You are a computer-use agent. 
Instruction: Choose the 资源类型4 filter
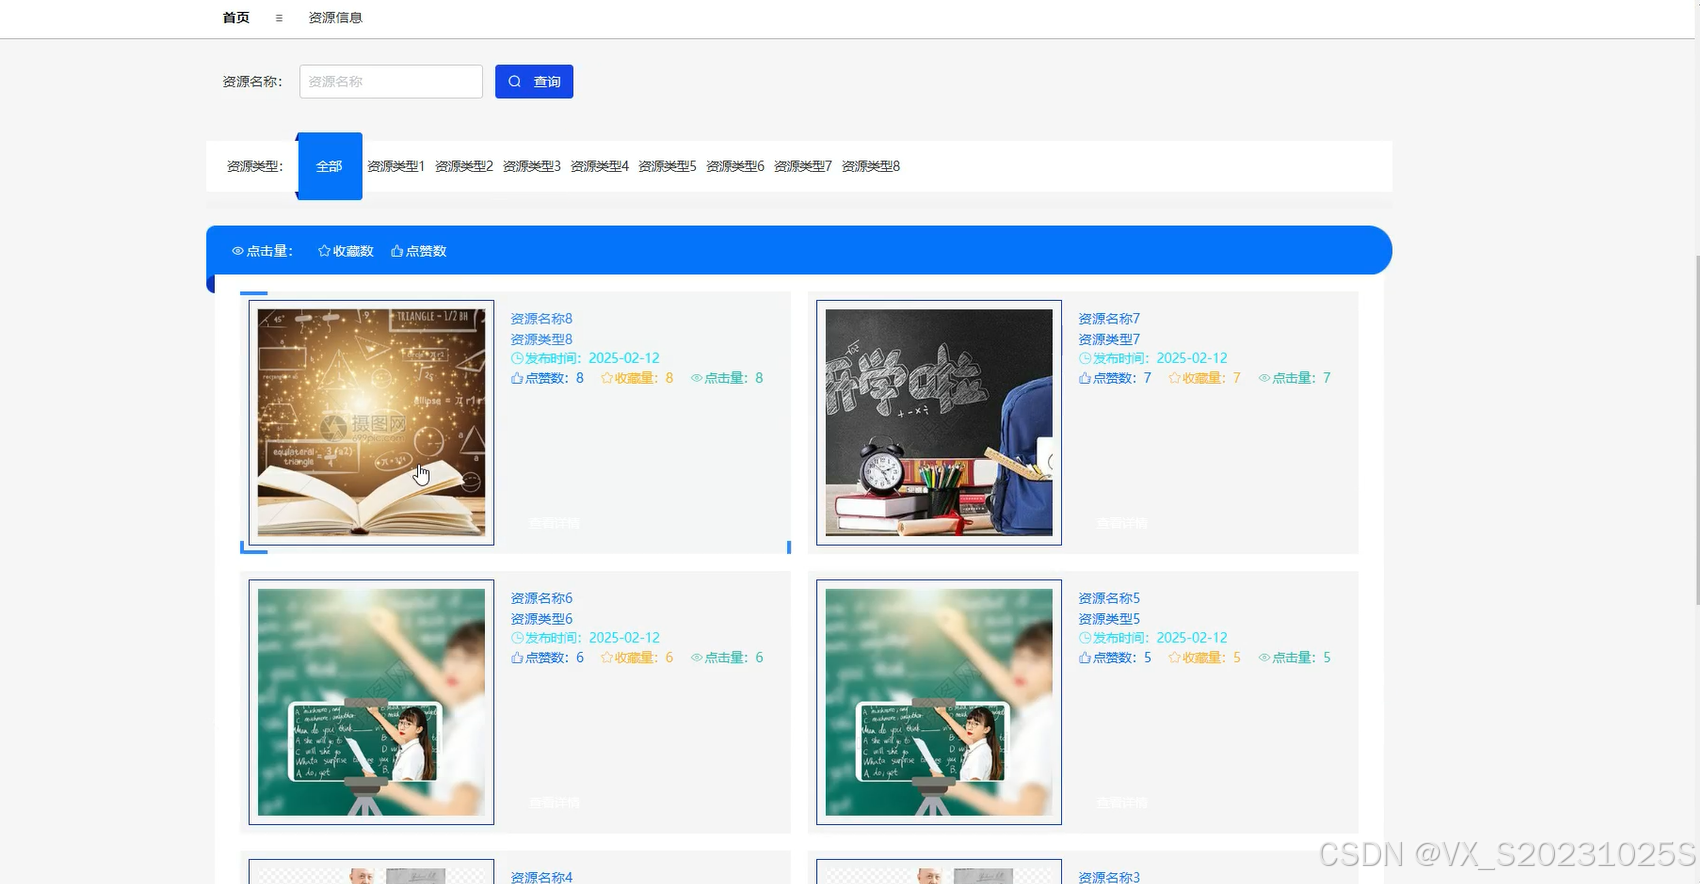pos(600,166)
